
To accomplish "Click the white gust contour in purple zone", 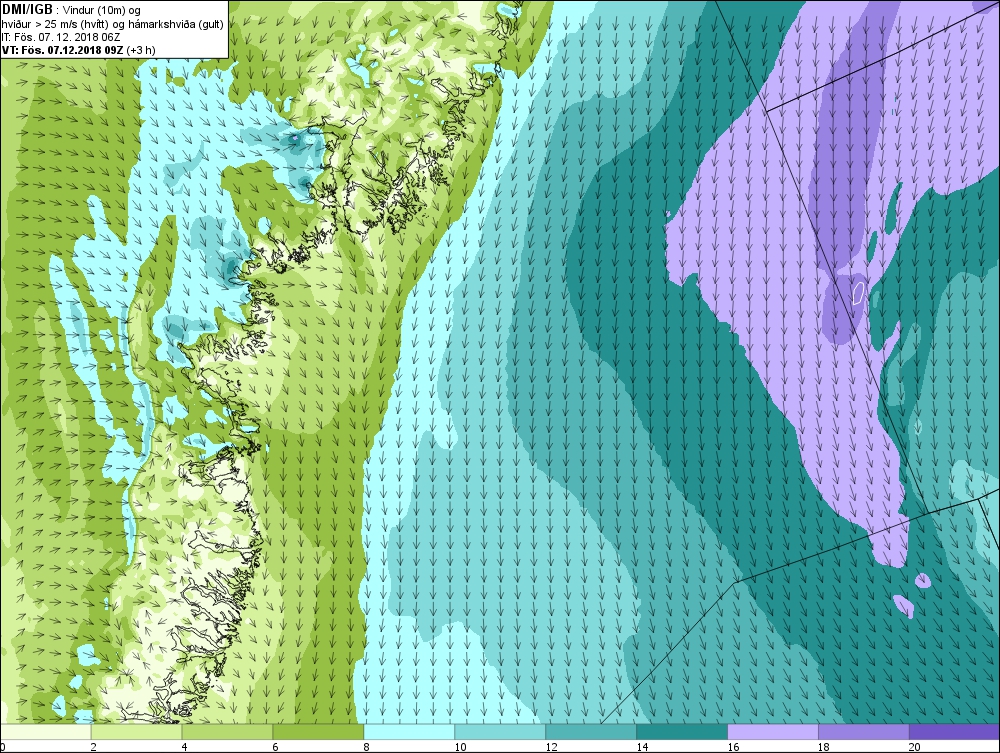I will pyautogui.click(x=858, y=293).
